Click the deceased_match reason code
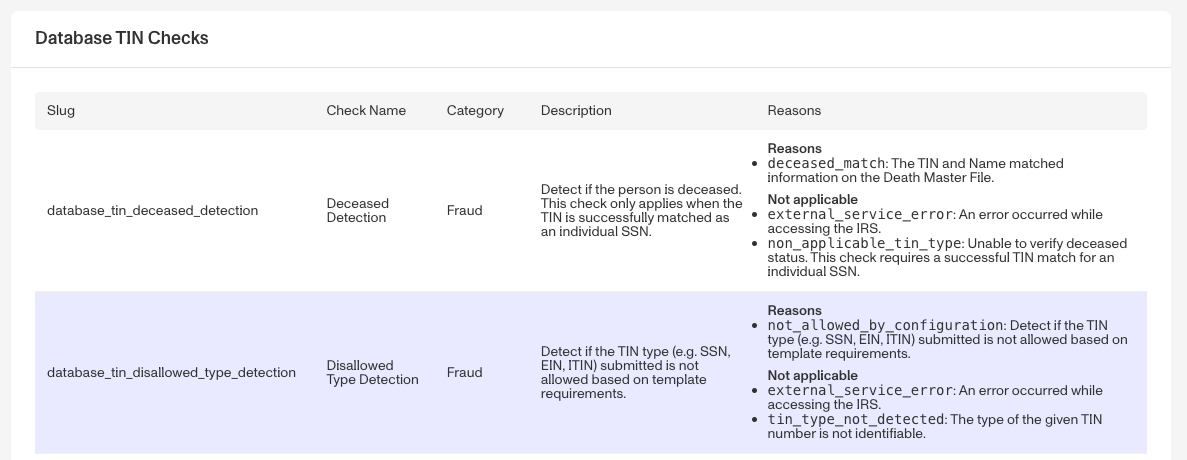The width and height of the screenshot is (1187, 460). click(826, 163)
